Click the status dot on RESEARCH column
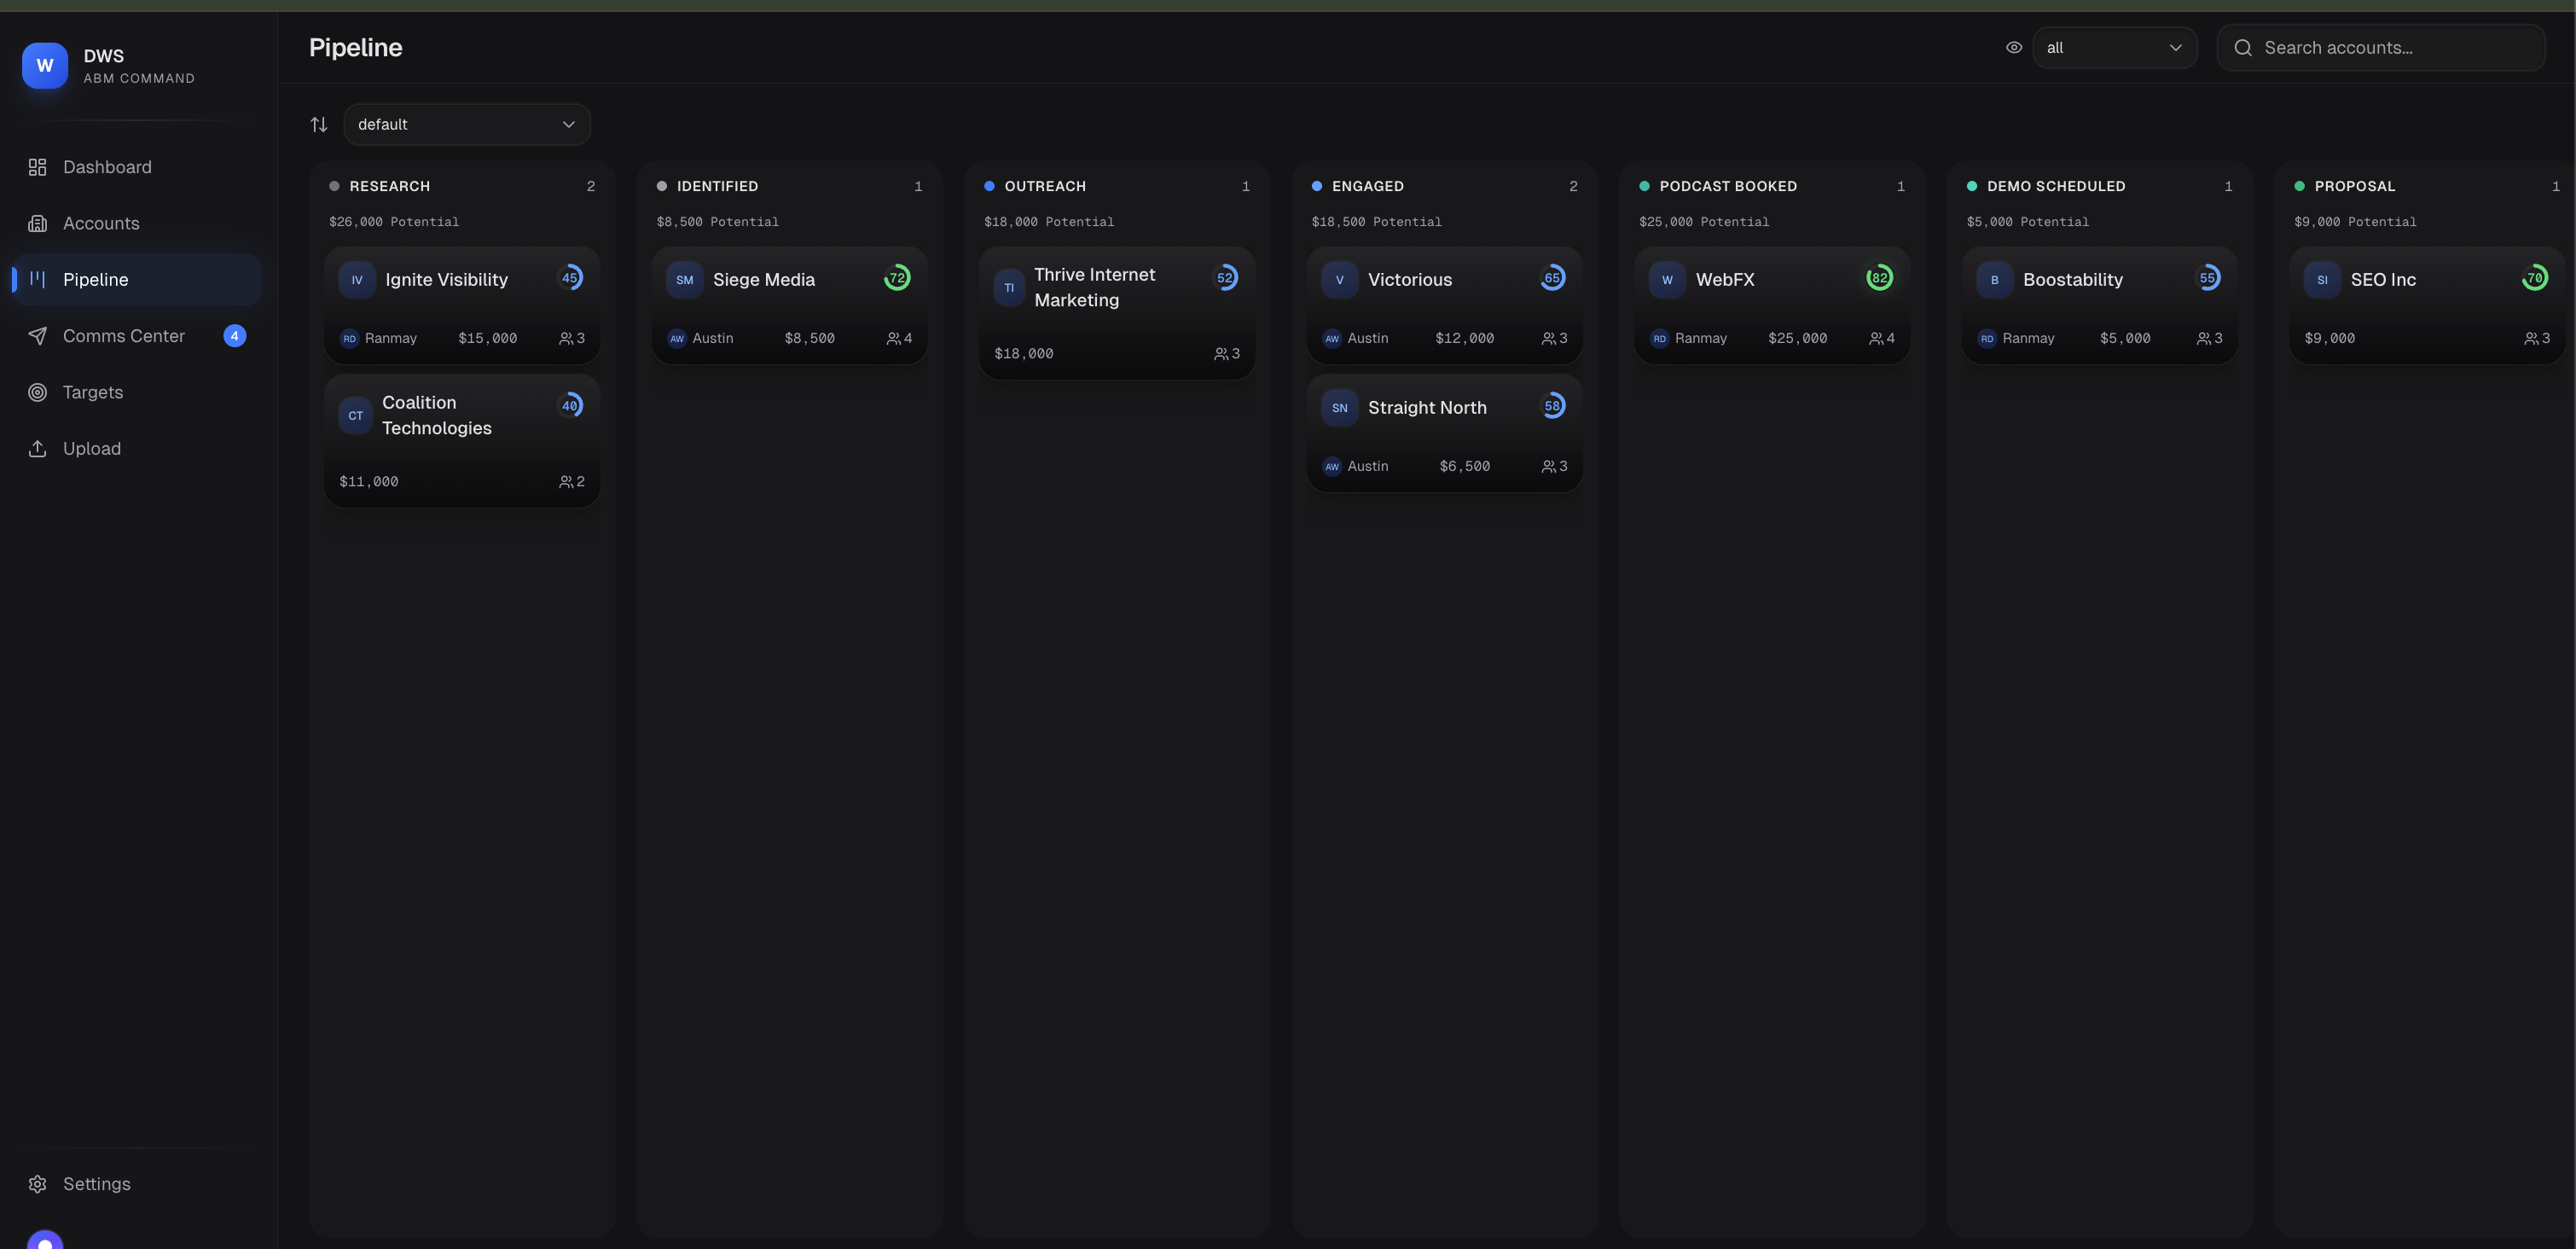This screenshot has width=2576, height=1249. [336, 185]
